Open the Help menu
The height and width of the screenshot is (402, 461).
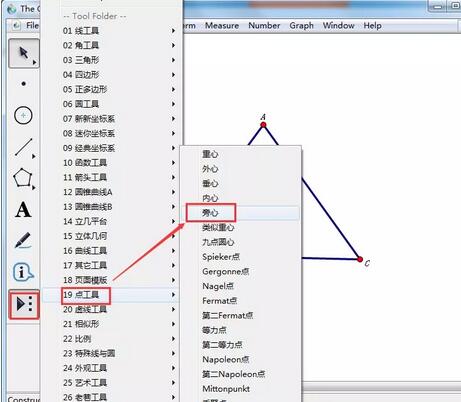point(372,26)
